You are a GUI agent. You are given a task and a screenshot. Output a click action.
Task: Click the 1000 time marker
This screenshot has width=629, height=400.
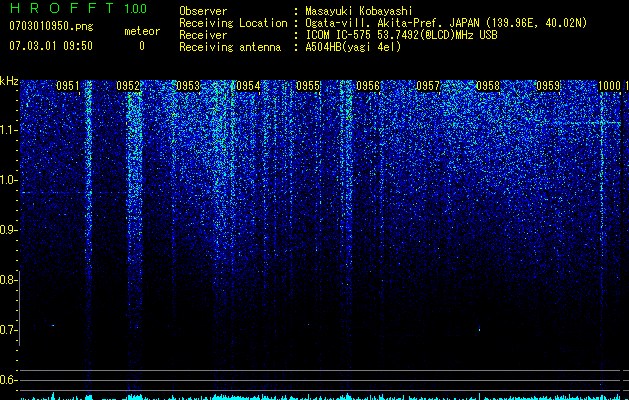tap(609, 86)
